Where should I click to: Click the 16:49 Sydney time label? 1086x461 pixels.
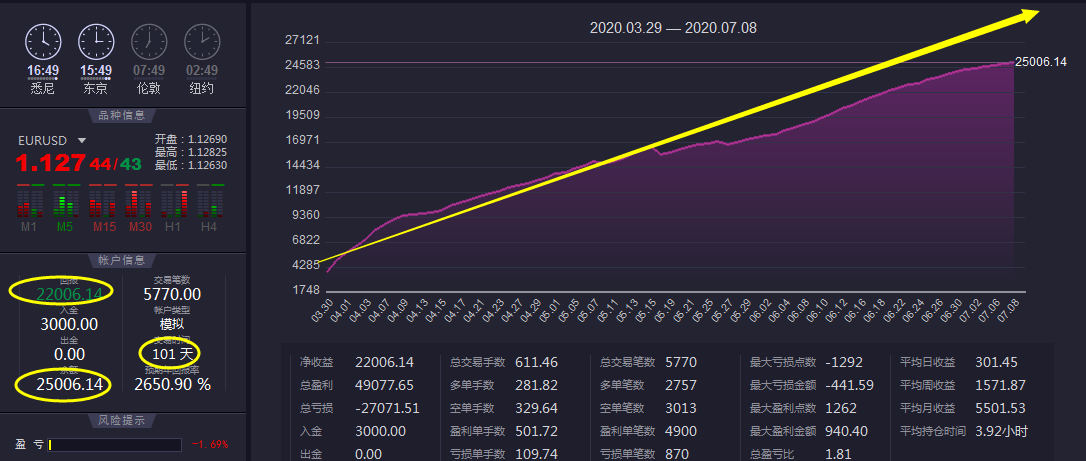click(x=43, y=71)
